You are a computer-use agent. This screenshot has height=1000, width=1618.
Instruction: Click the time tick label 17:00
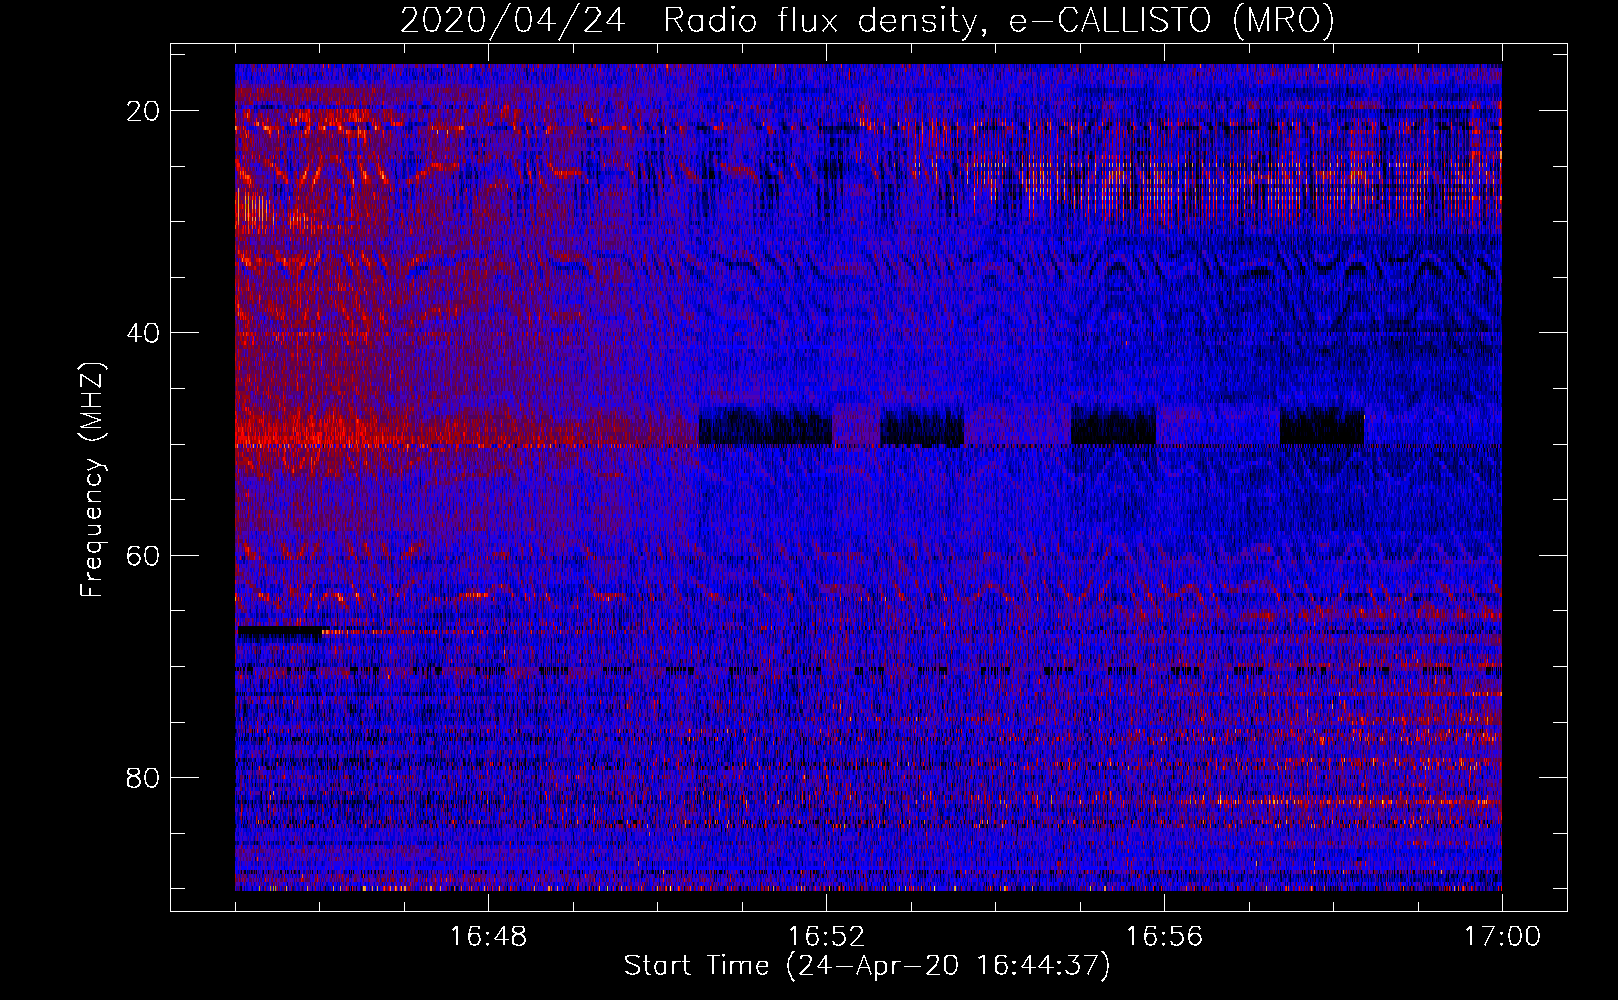coord(1502,937)
